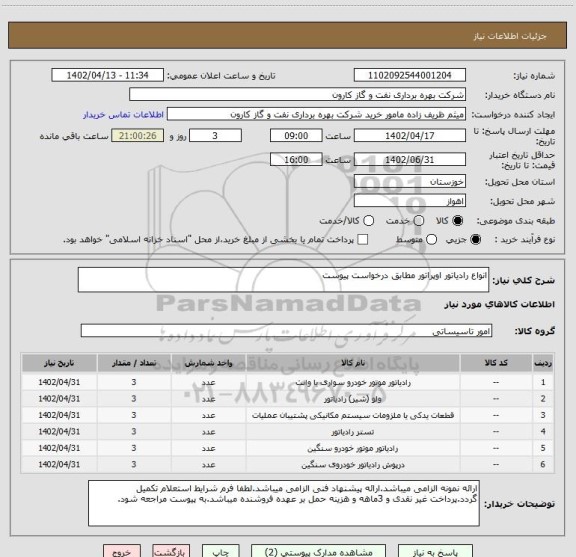
Task: Click the پاسخ به نیاز button
Action: pos(435,552)
